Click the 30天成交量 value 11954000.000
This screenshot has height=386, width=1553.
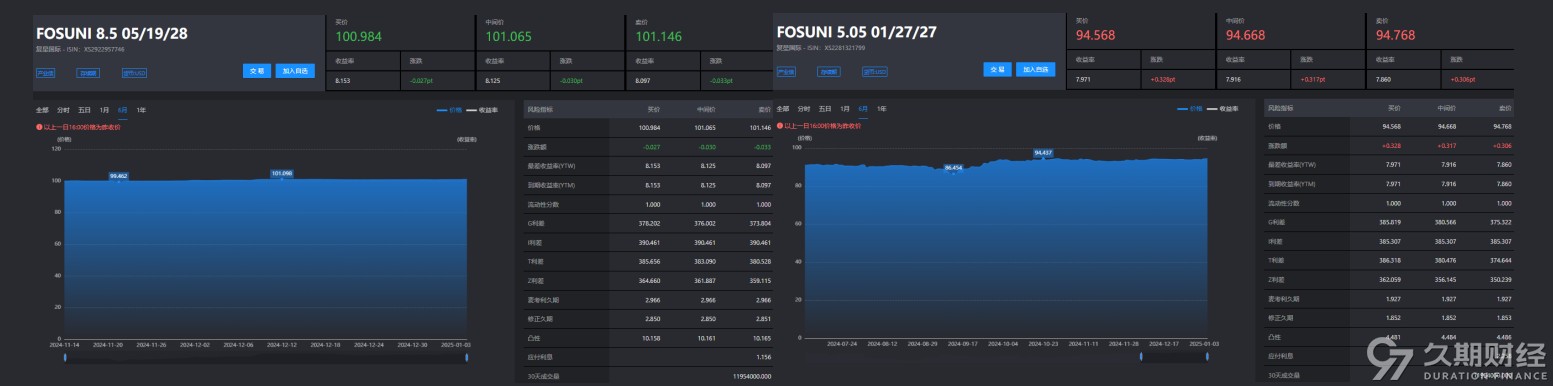(x=751, y=375)
